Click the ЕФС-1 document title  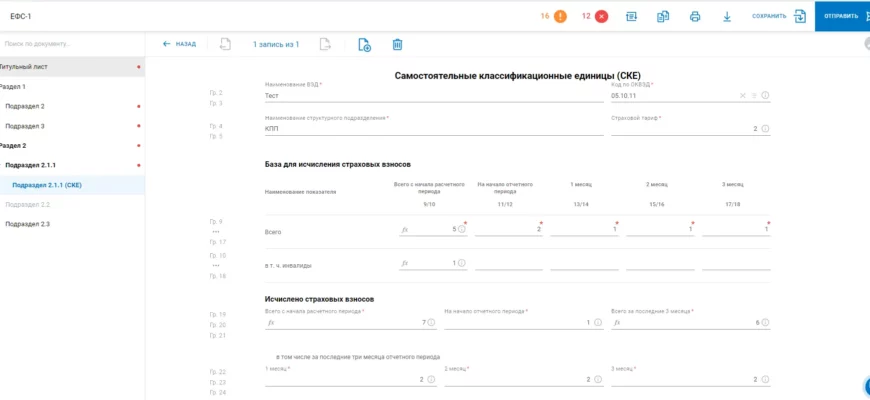click(21, 17)
